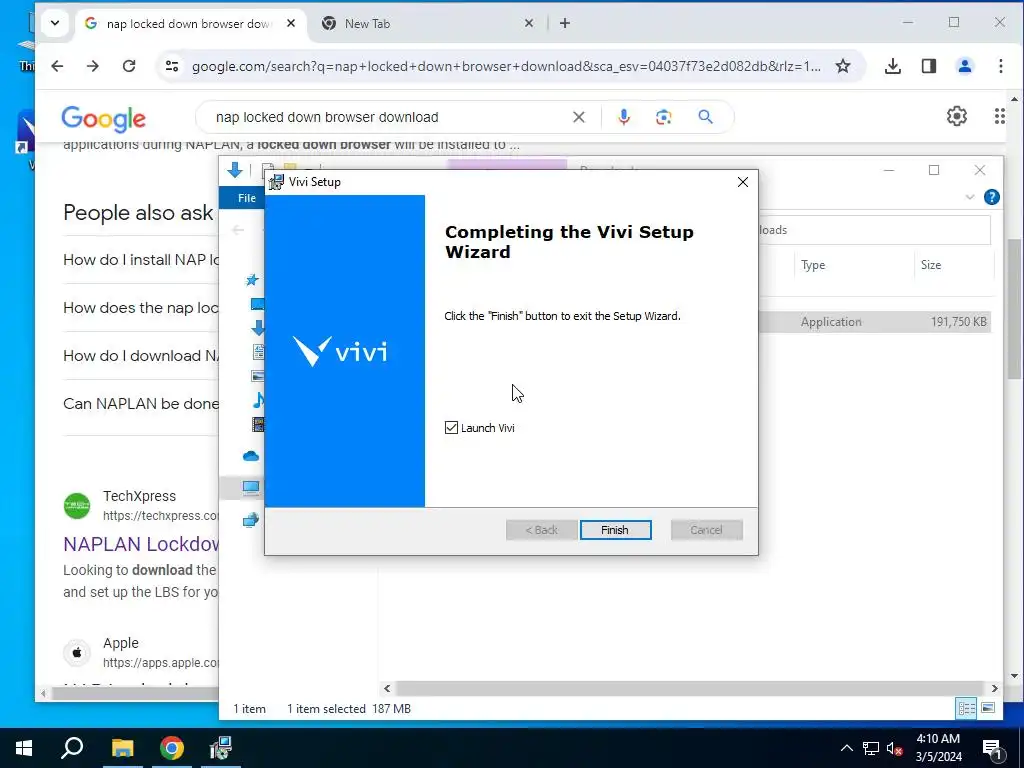View site information icon in address bar
The width and height of the screenshot is (1024, 768).
point(172,66)
